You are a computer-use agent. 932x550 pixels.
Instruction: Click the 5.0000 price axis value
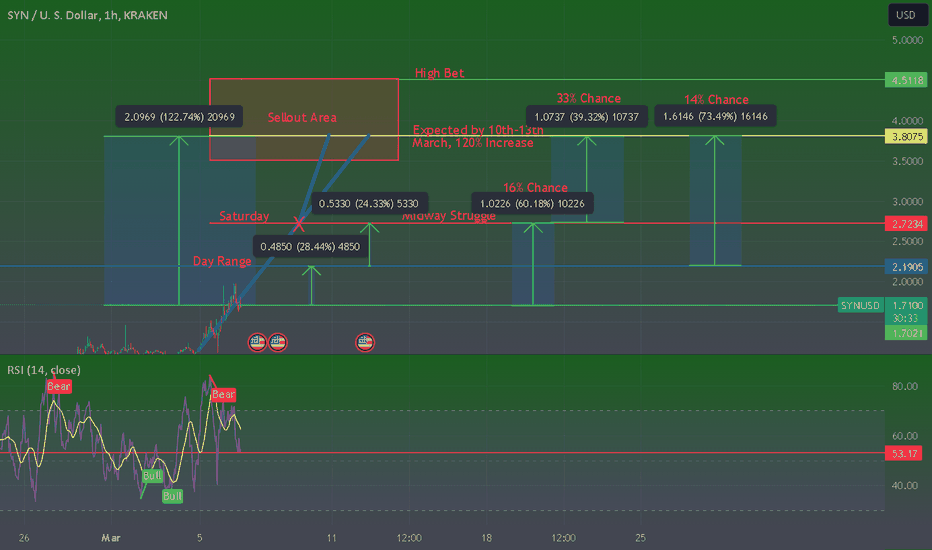pos(907,40)
